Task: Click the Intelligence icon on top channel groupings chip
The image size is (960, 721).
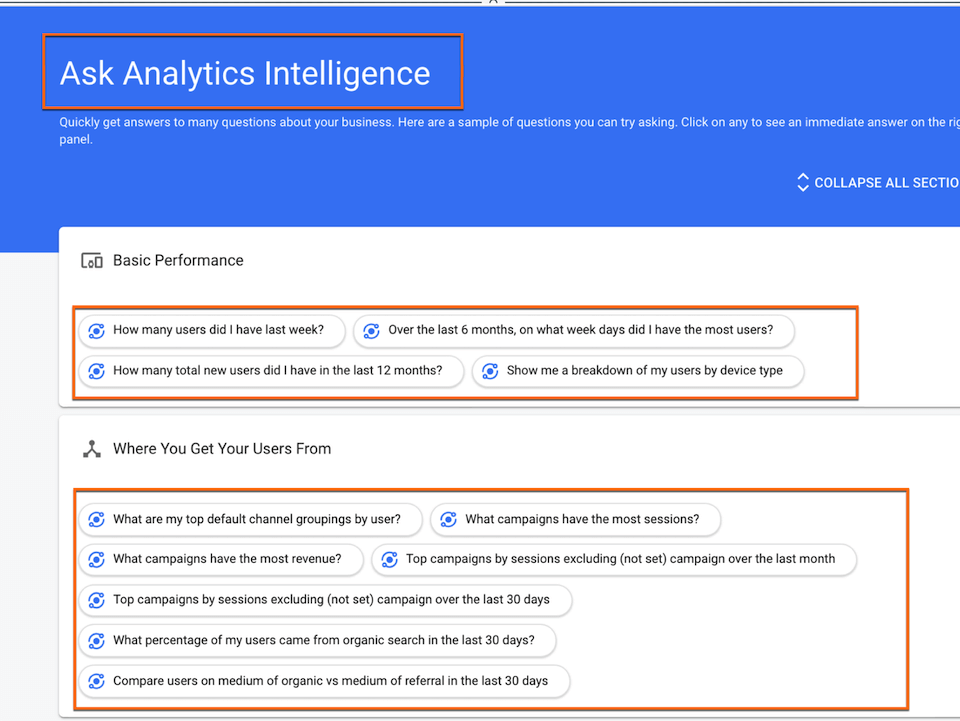Action: pyautogui.click(x=96, y=520)
